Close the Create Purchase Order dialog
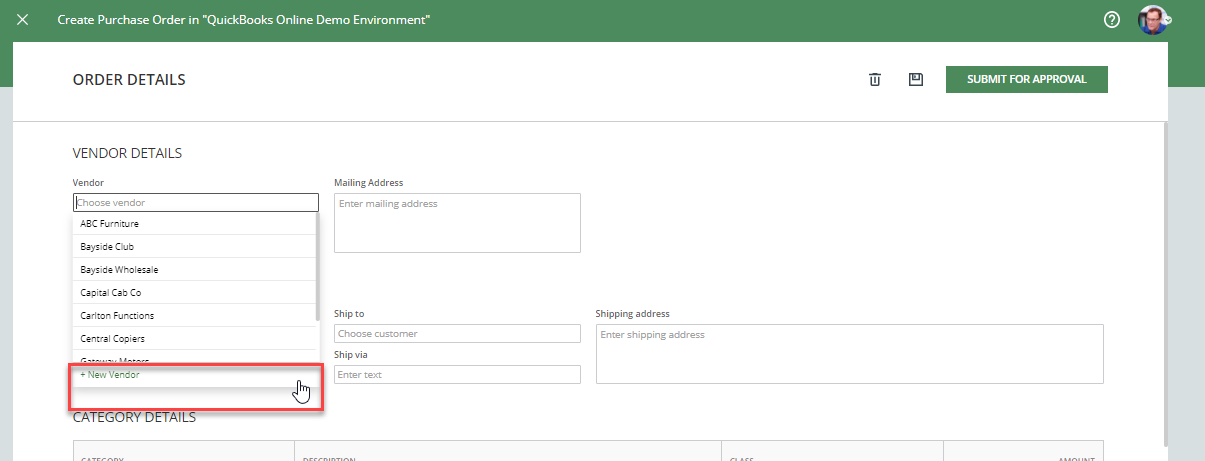Image resolution: width=1205 pixels, height=461 pixels. (23, 20)
